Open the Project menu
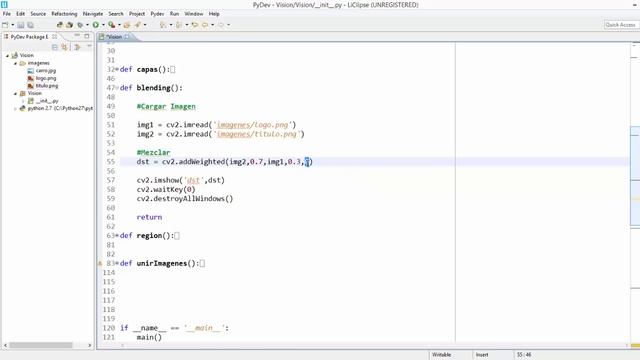Image resolution: width=640 pixels, height=360 pixels. point(137,14)
